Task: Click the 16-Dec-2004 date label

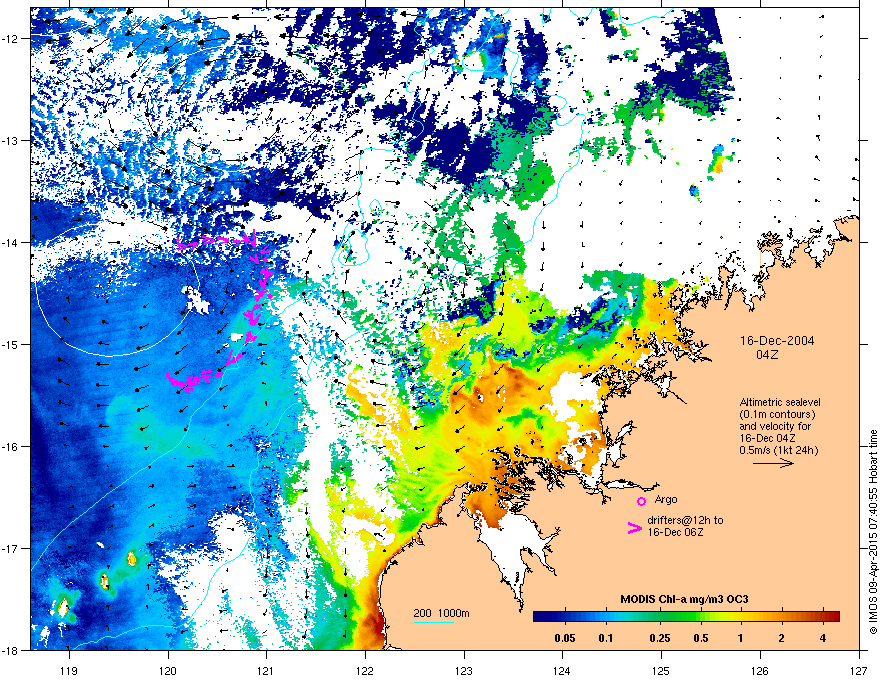Action: (x=777, y=341)
